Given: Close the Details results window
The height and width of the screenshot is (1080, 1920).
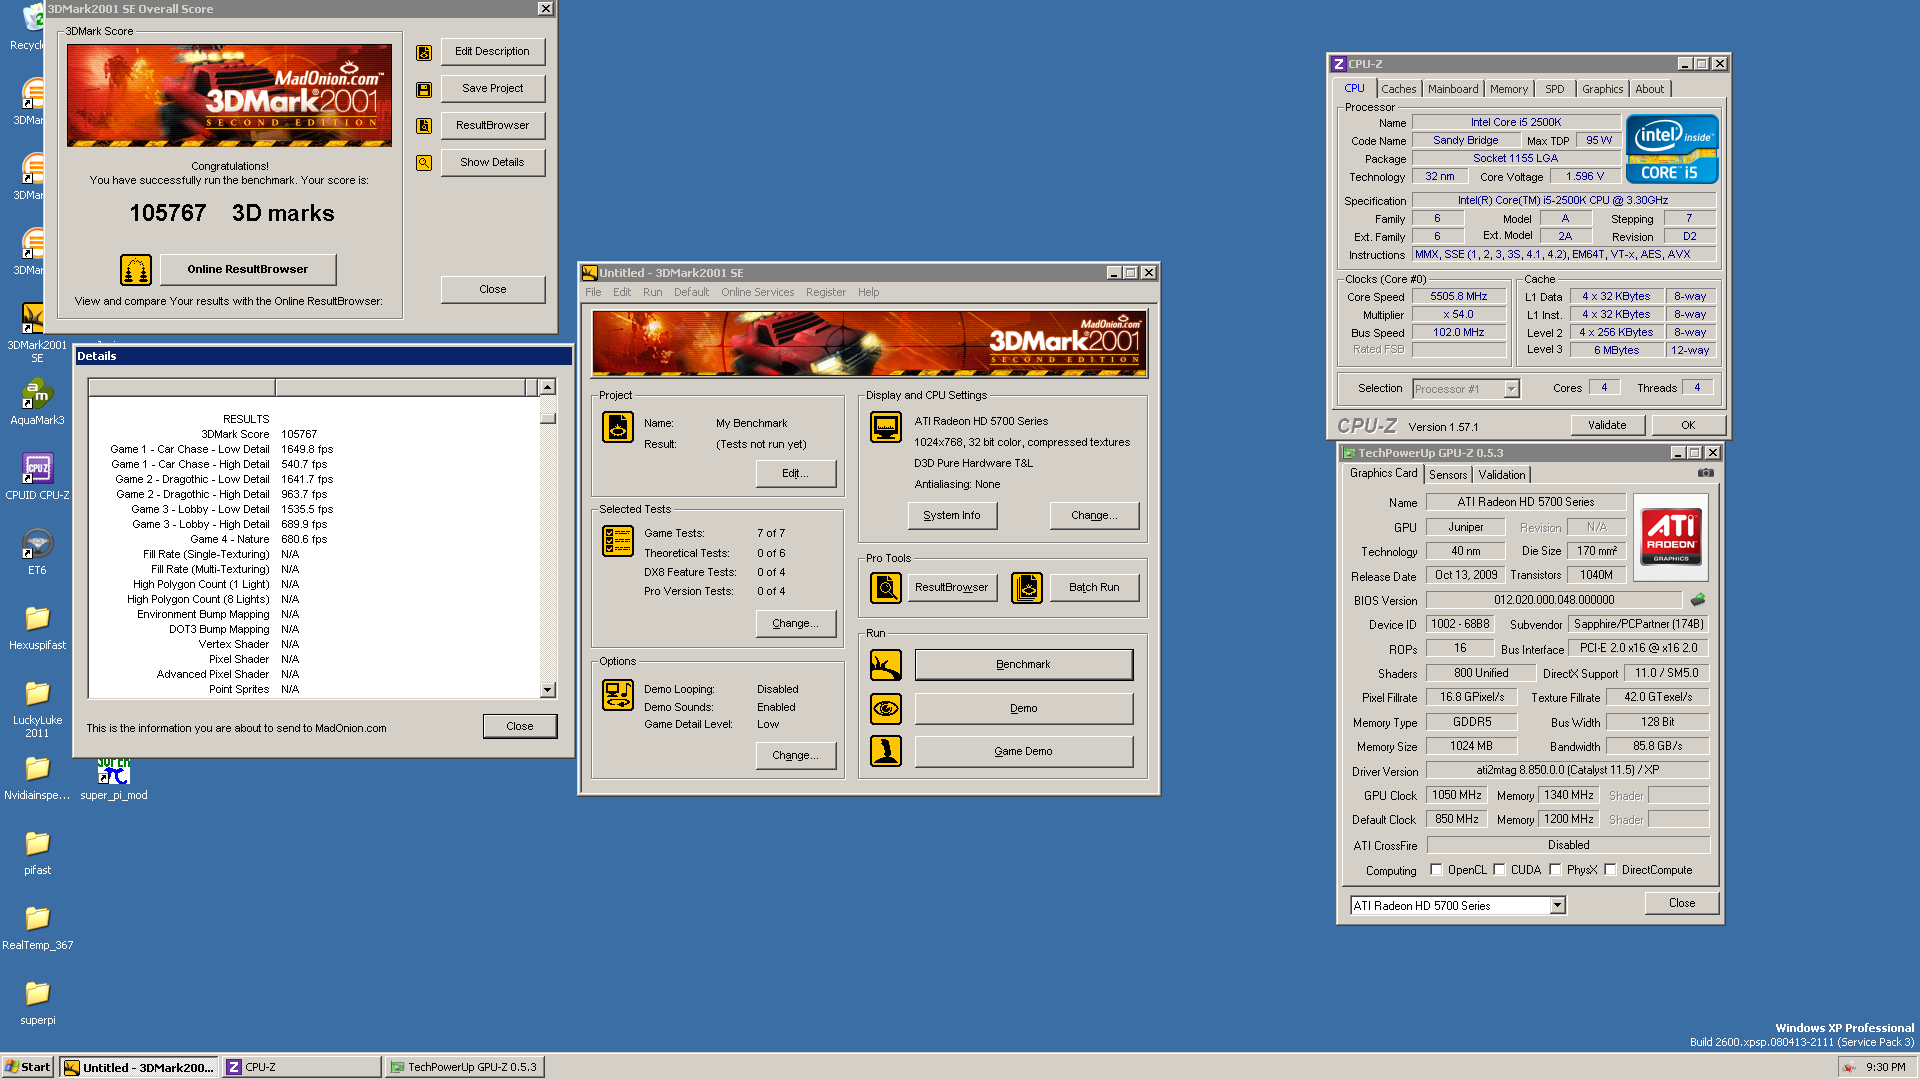Looking at the screenshot, I should [520, 727].
